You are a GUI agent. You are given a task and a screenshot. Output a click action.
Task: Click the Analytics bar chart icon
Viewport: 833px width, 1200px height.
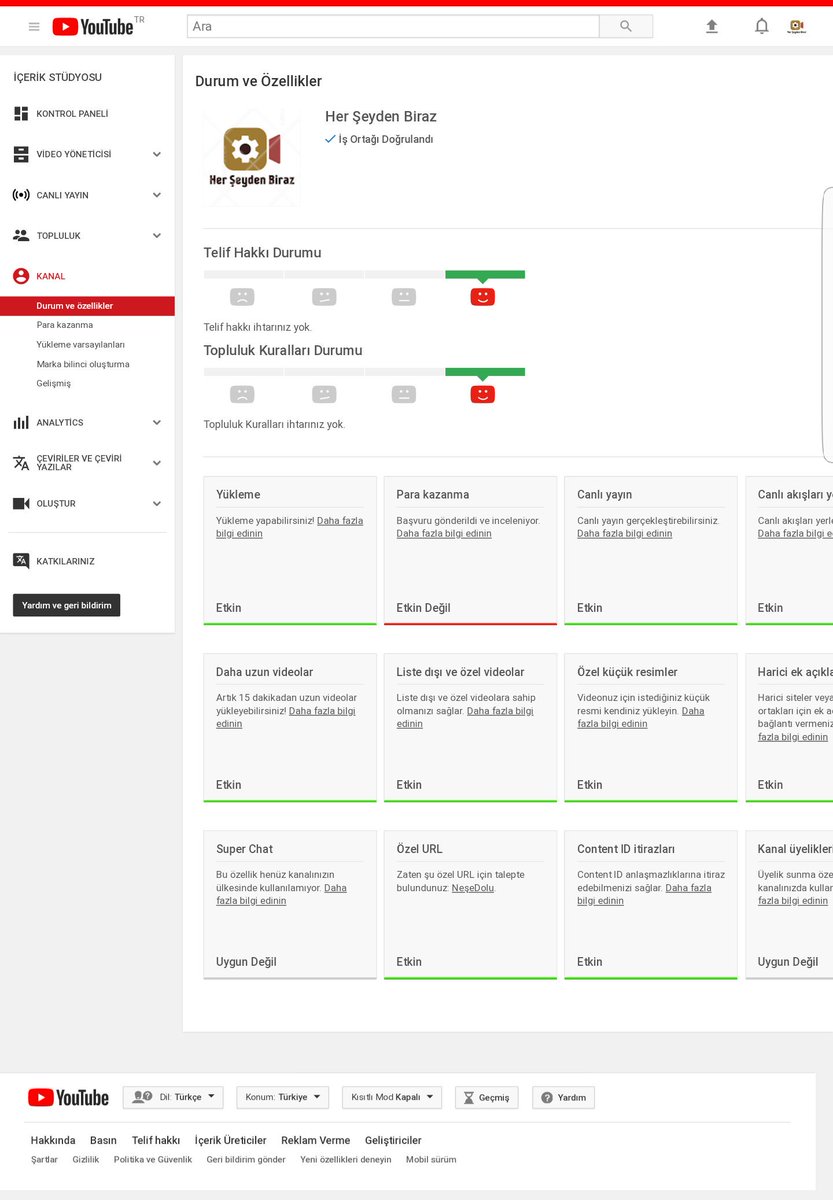pos(21,422)
